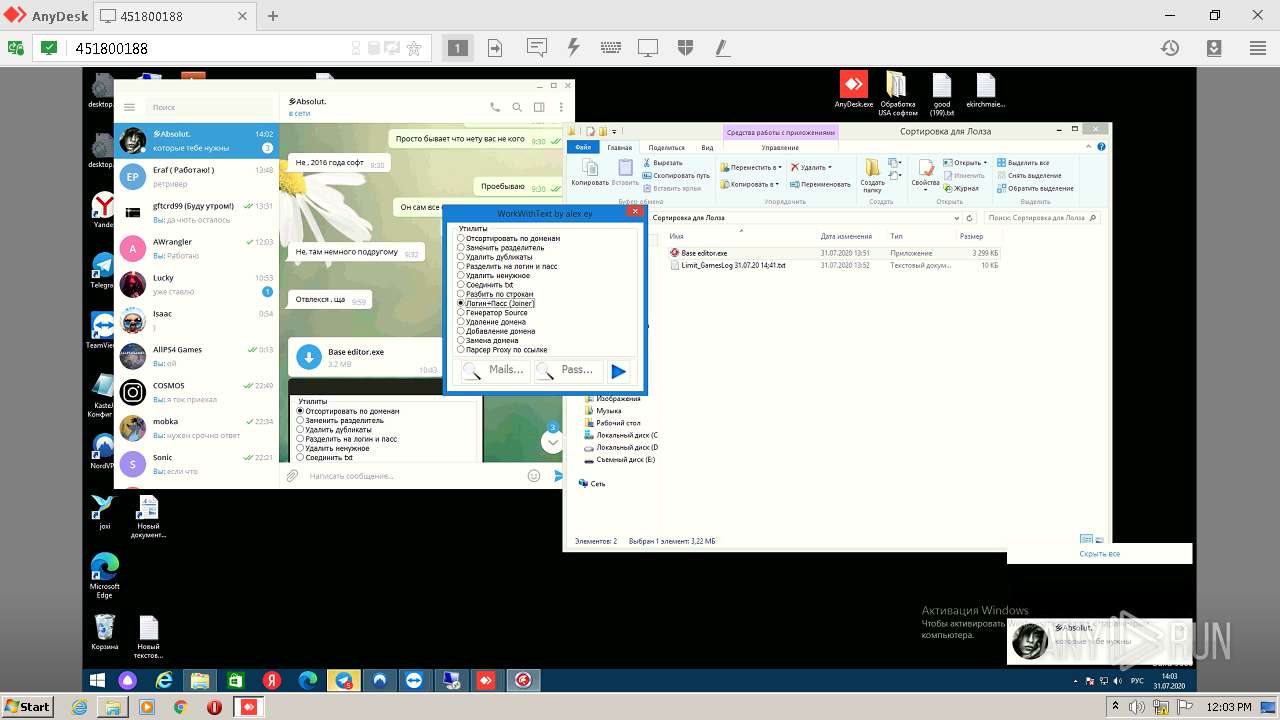Image resolution: width=1280 pixels, height=720 pixels.
Task: Select Удалить ненужное in WorkWithText
Action: [x=494, y=275]
